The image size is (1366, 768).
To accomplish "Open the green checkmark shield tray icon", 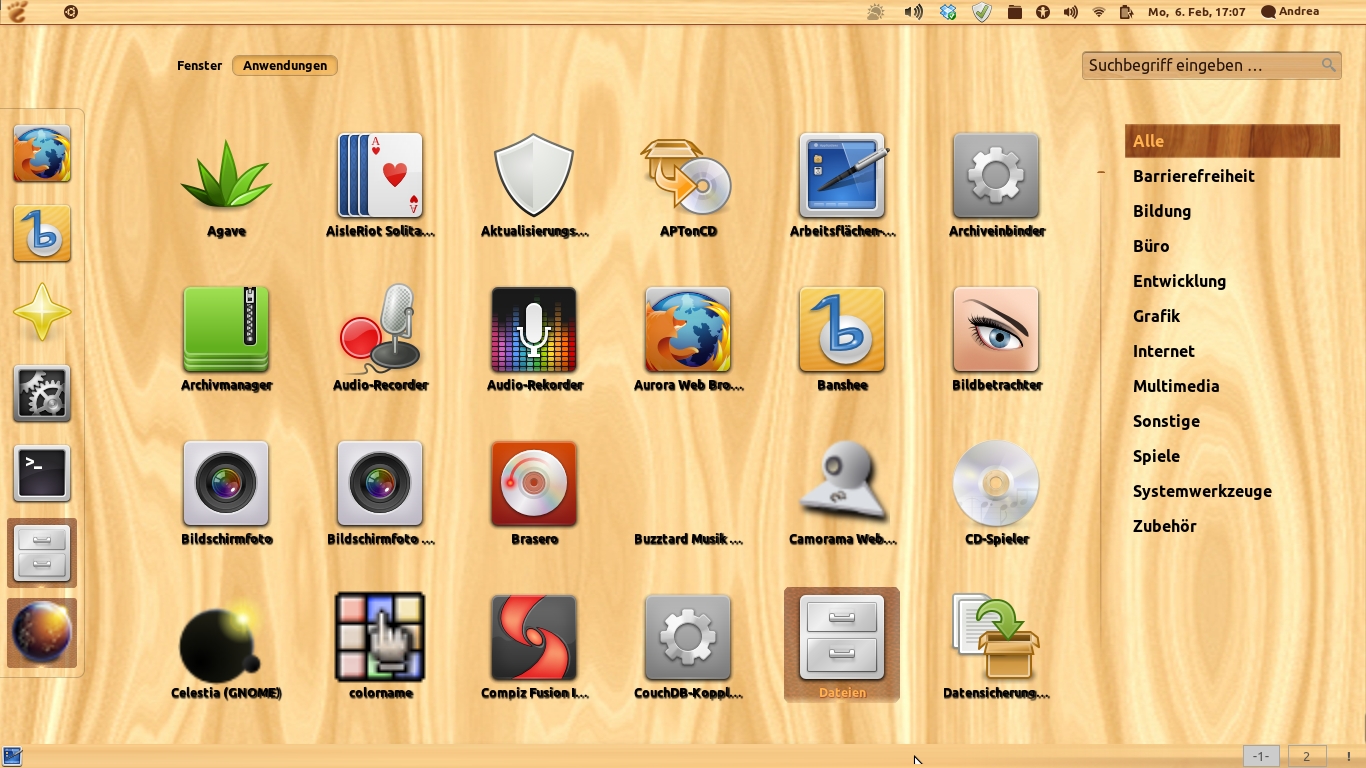I will point(982,12).
